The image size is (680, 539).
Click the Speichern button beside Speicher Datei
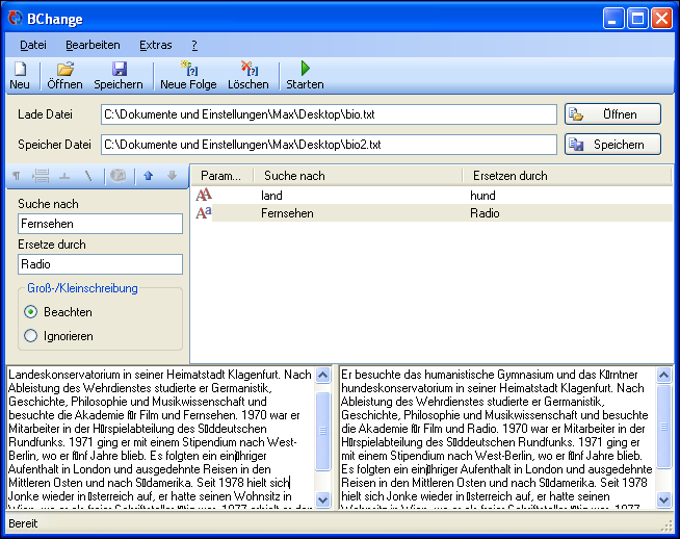613,144
